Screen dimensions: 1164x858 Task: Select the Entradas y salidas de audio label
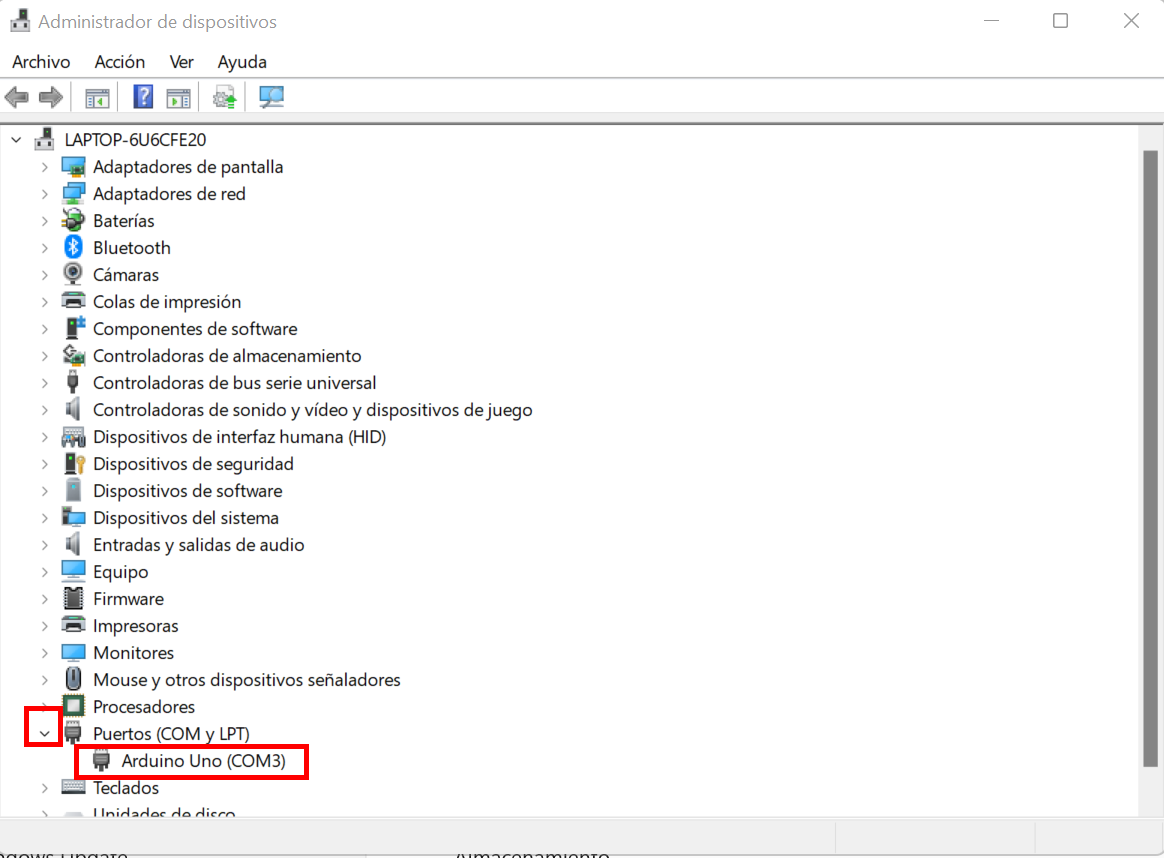click(x=198, y=545)
